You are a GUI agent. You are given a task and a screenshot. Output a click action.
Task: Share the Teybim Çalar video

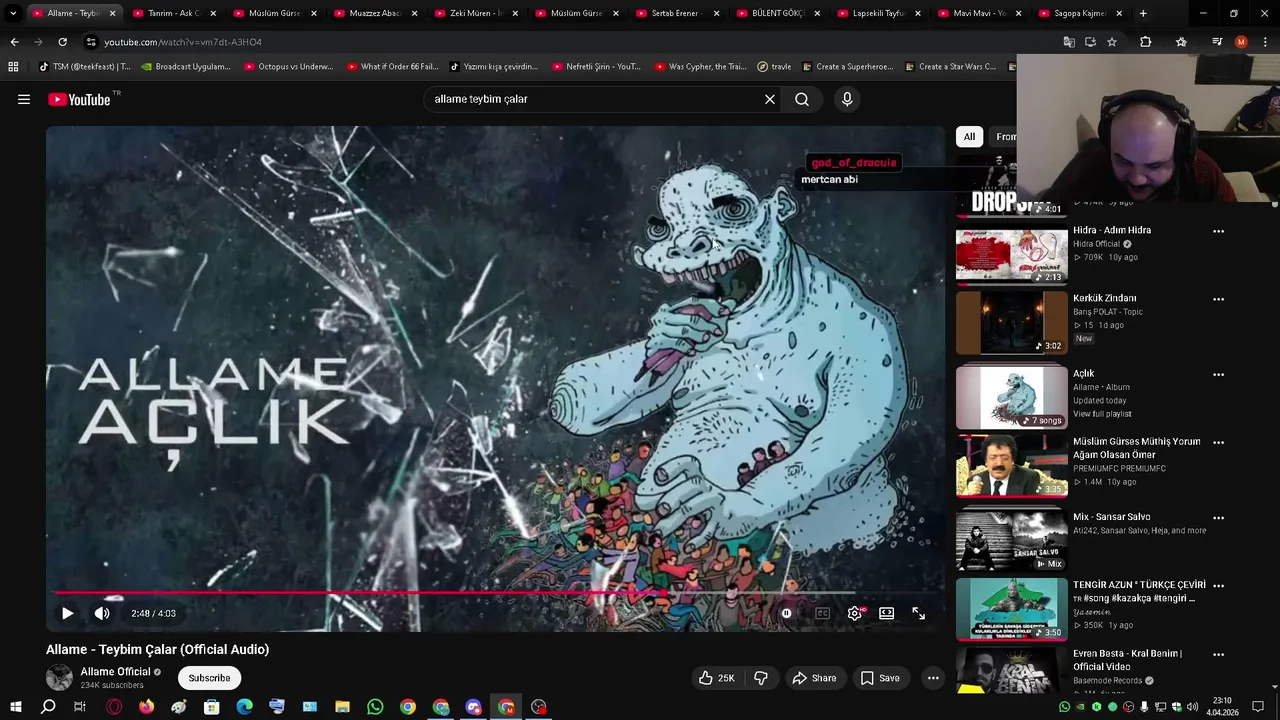(814, 678)
